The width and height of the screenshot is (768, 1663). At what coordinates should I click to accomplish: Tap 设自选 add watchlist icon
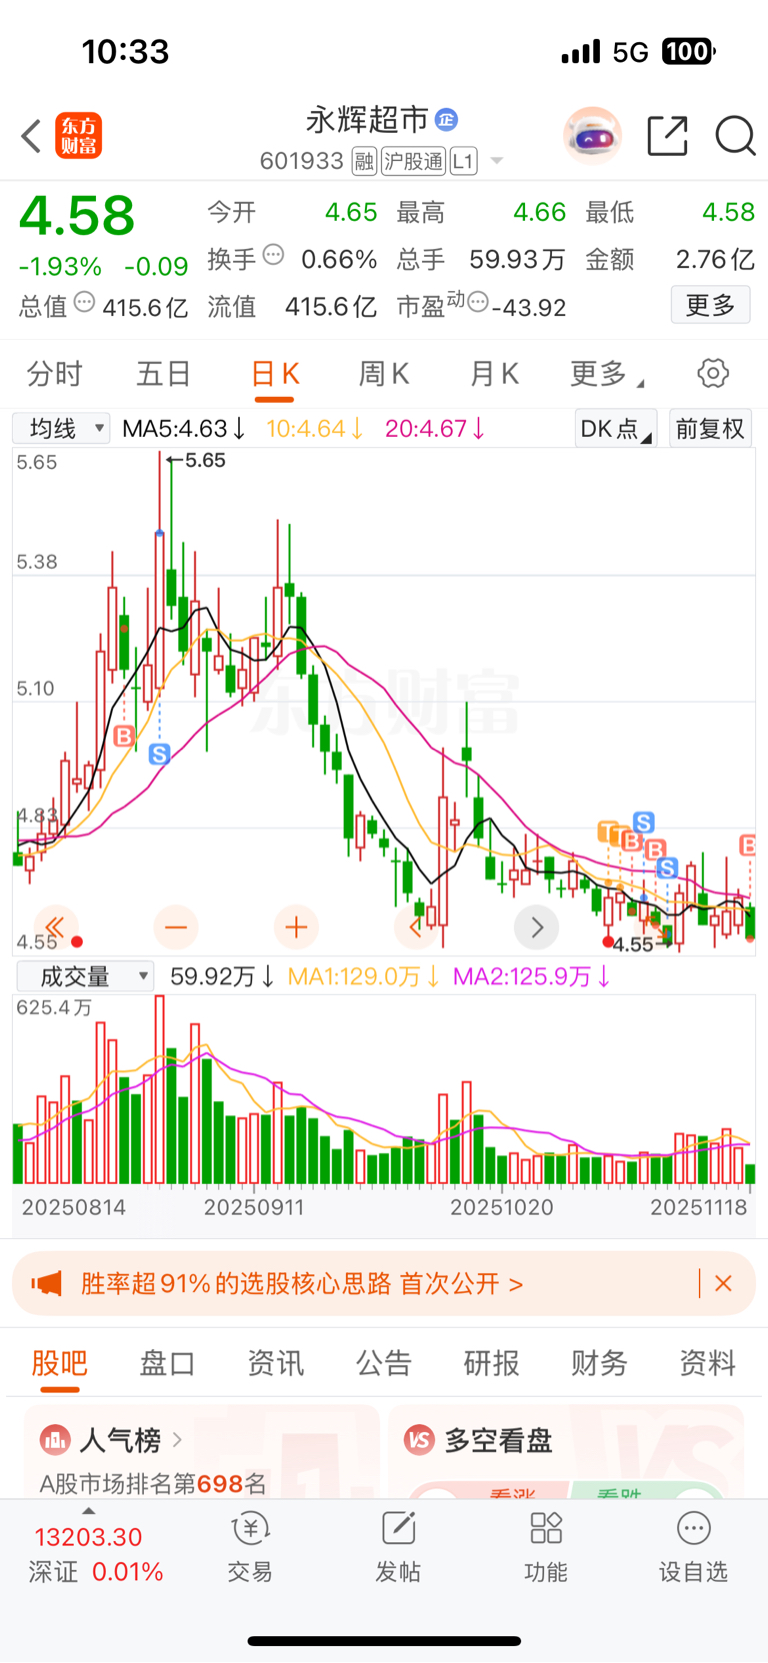pos(694,1528)
